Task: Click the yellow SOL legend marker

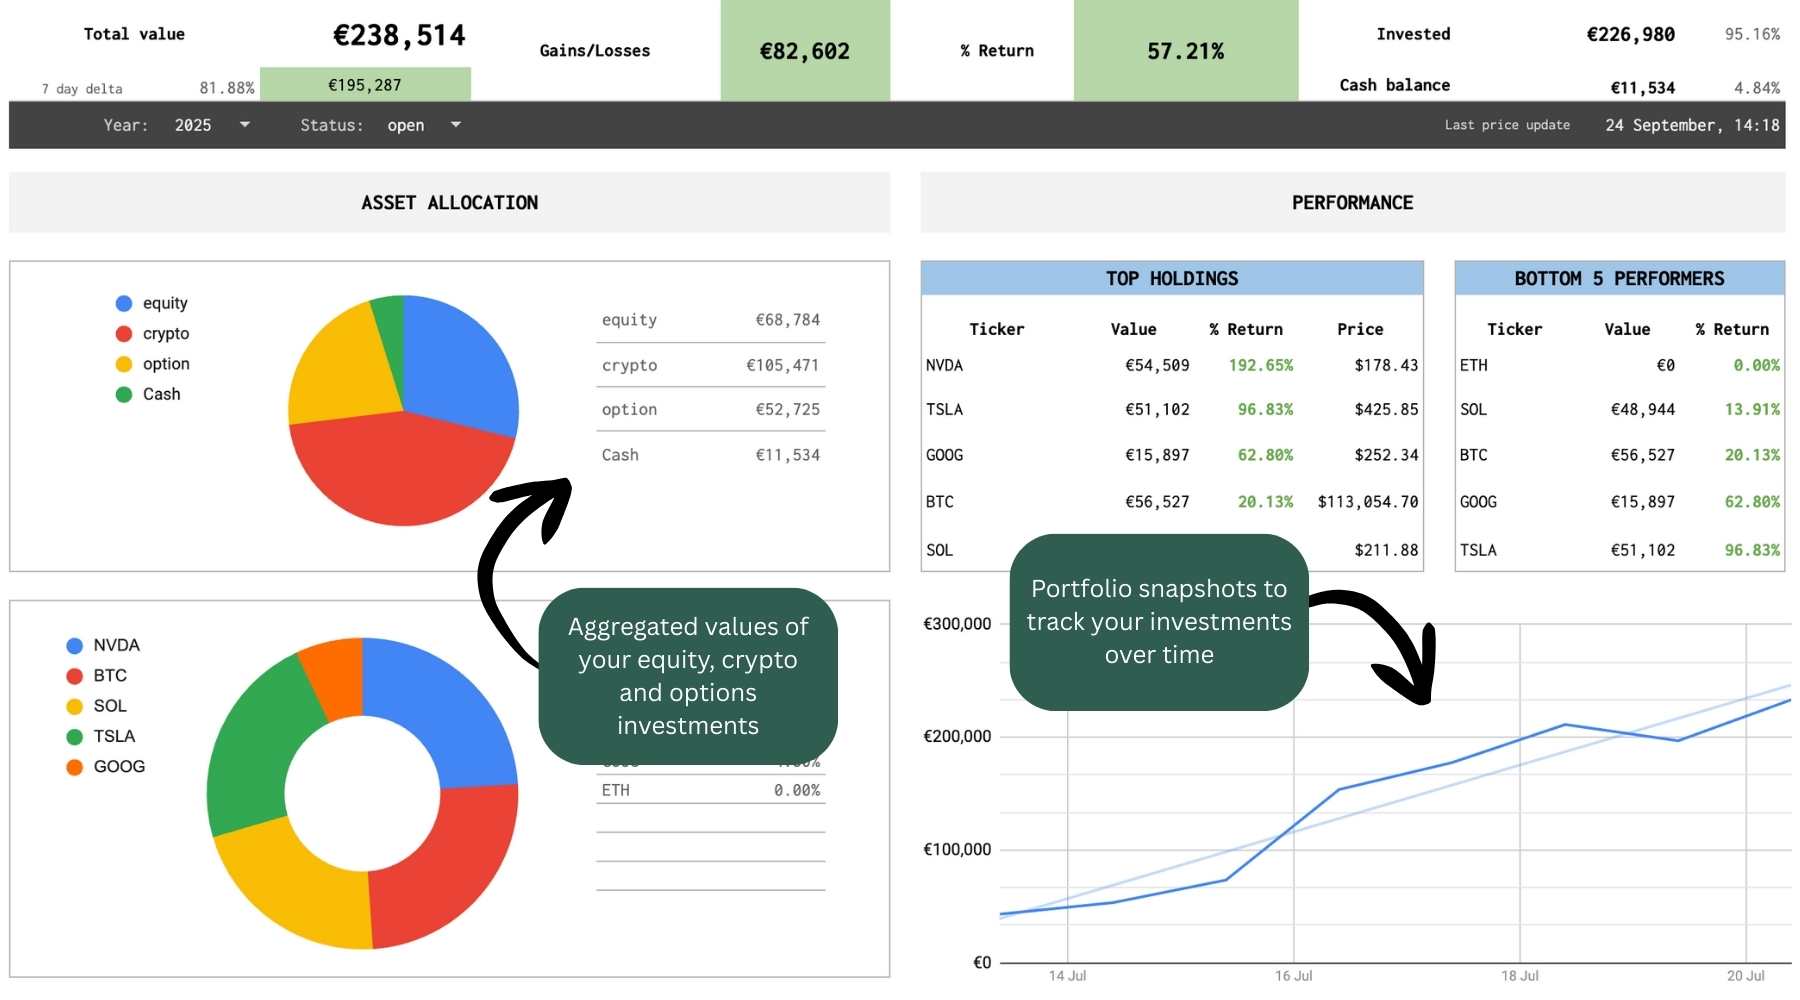Action: (74, 707)
